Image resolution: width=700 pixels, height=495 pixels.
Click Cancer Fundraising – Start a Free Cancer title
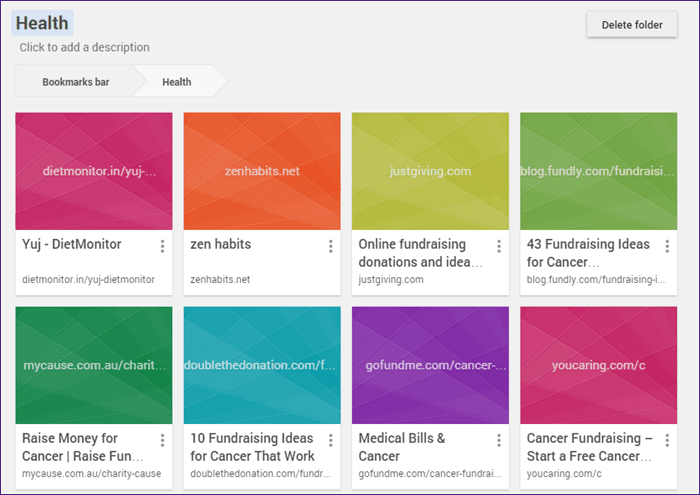coord(589,447)
